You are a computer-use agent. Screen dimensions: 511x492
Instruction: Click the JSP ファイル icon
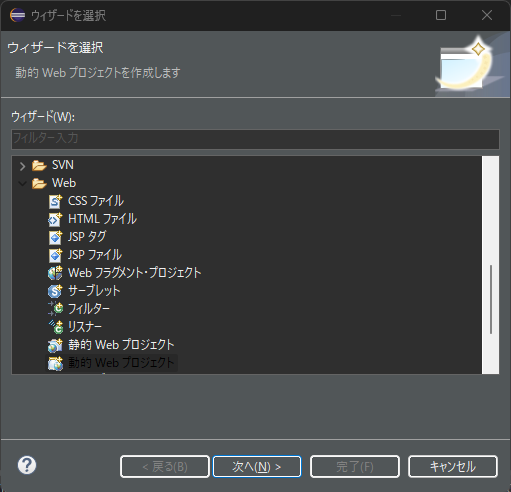(x=55, y=255)
